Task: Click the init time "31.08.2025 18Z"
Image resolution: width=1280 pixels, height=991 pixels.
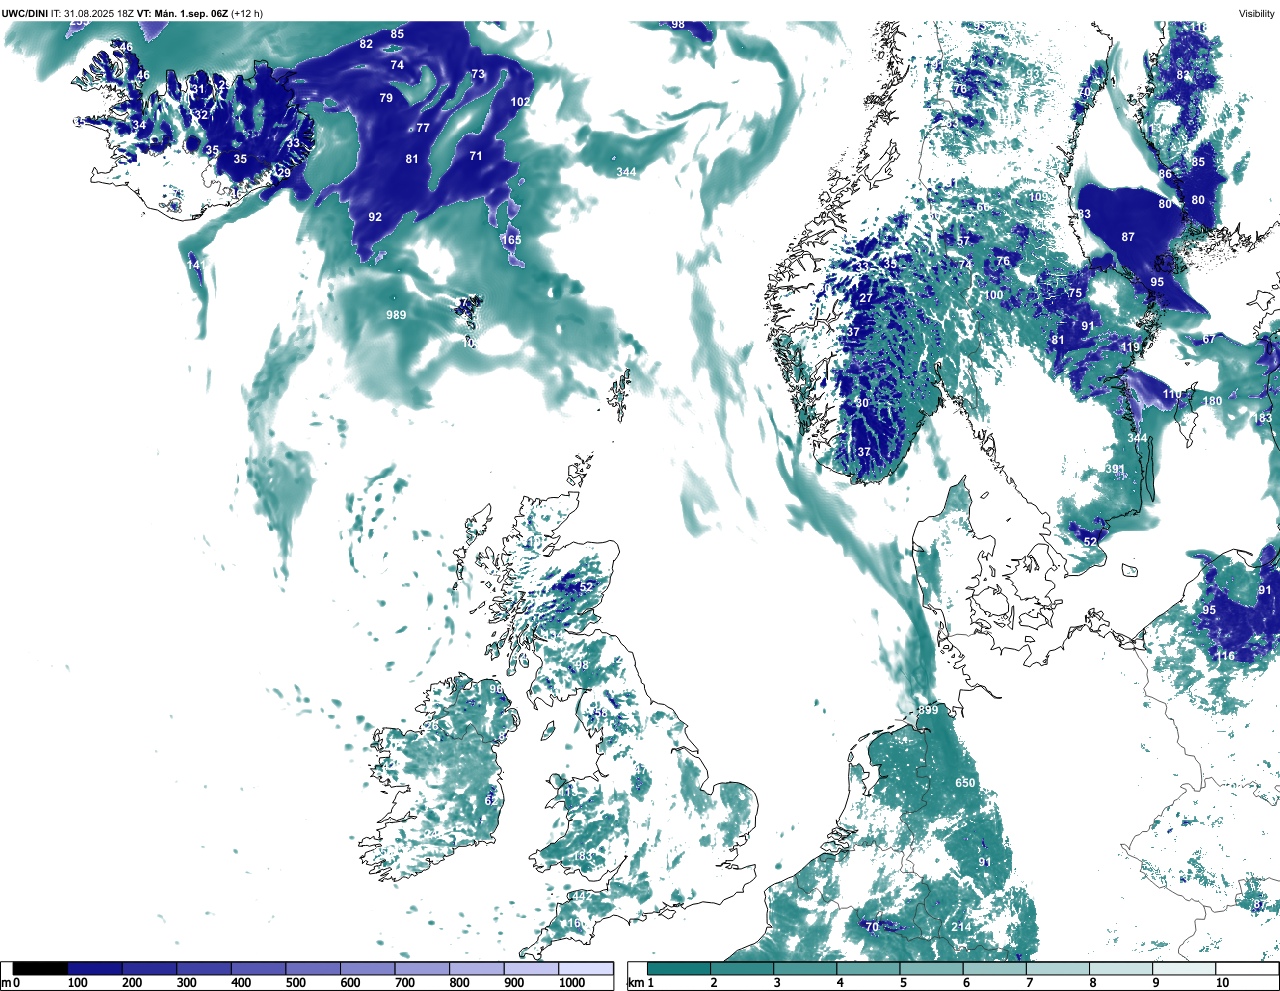Action: [100, 13]
